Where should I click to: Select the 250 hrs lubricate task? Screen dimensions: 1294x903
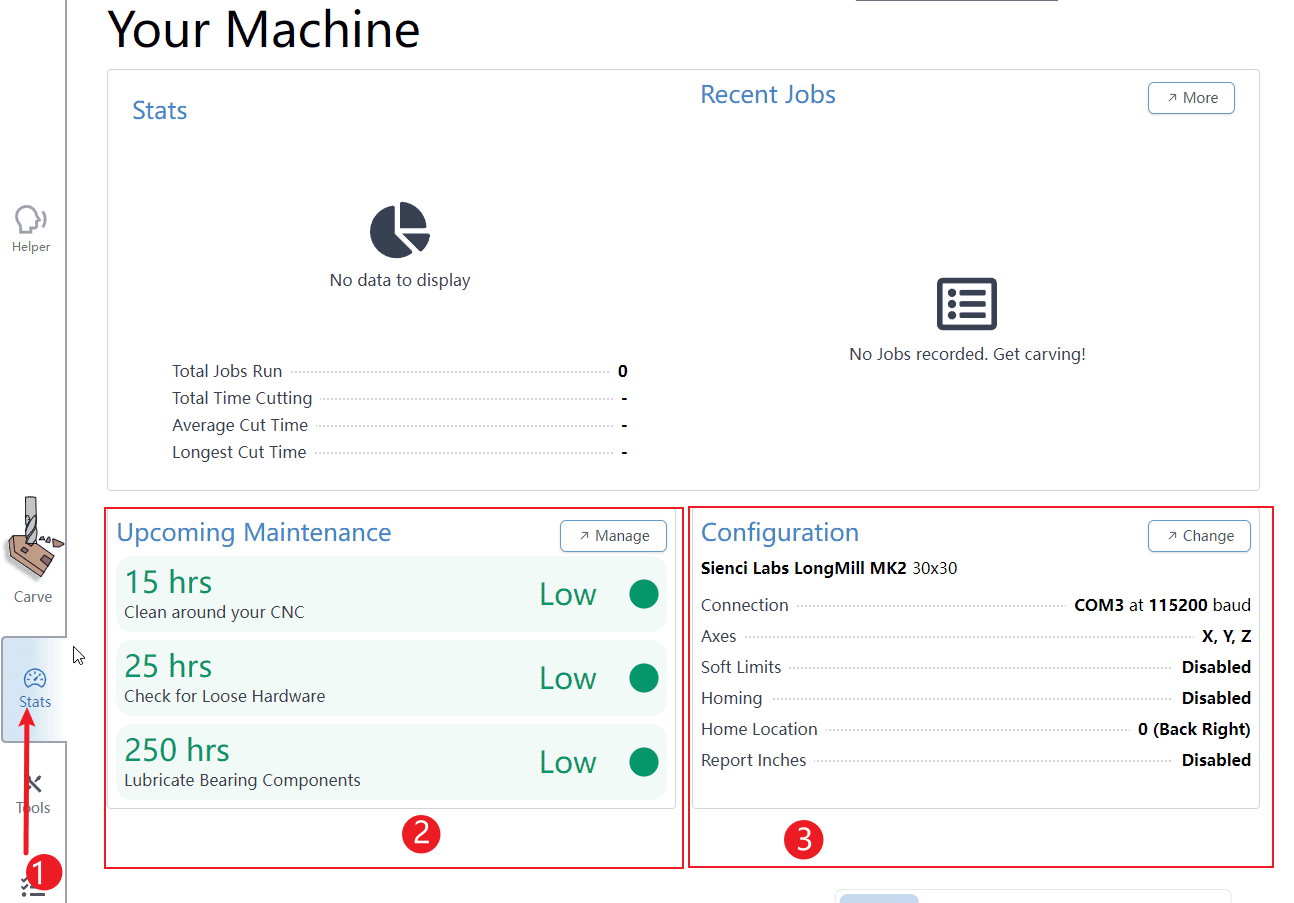[390, 762]
